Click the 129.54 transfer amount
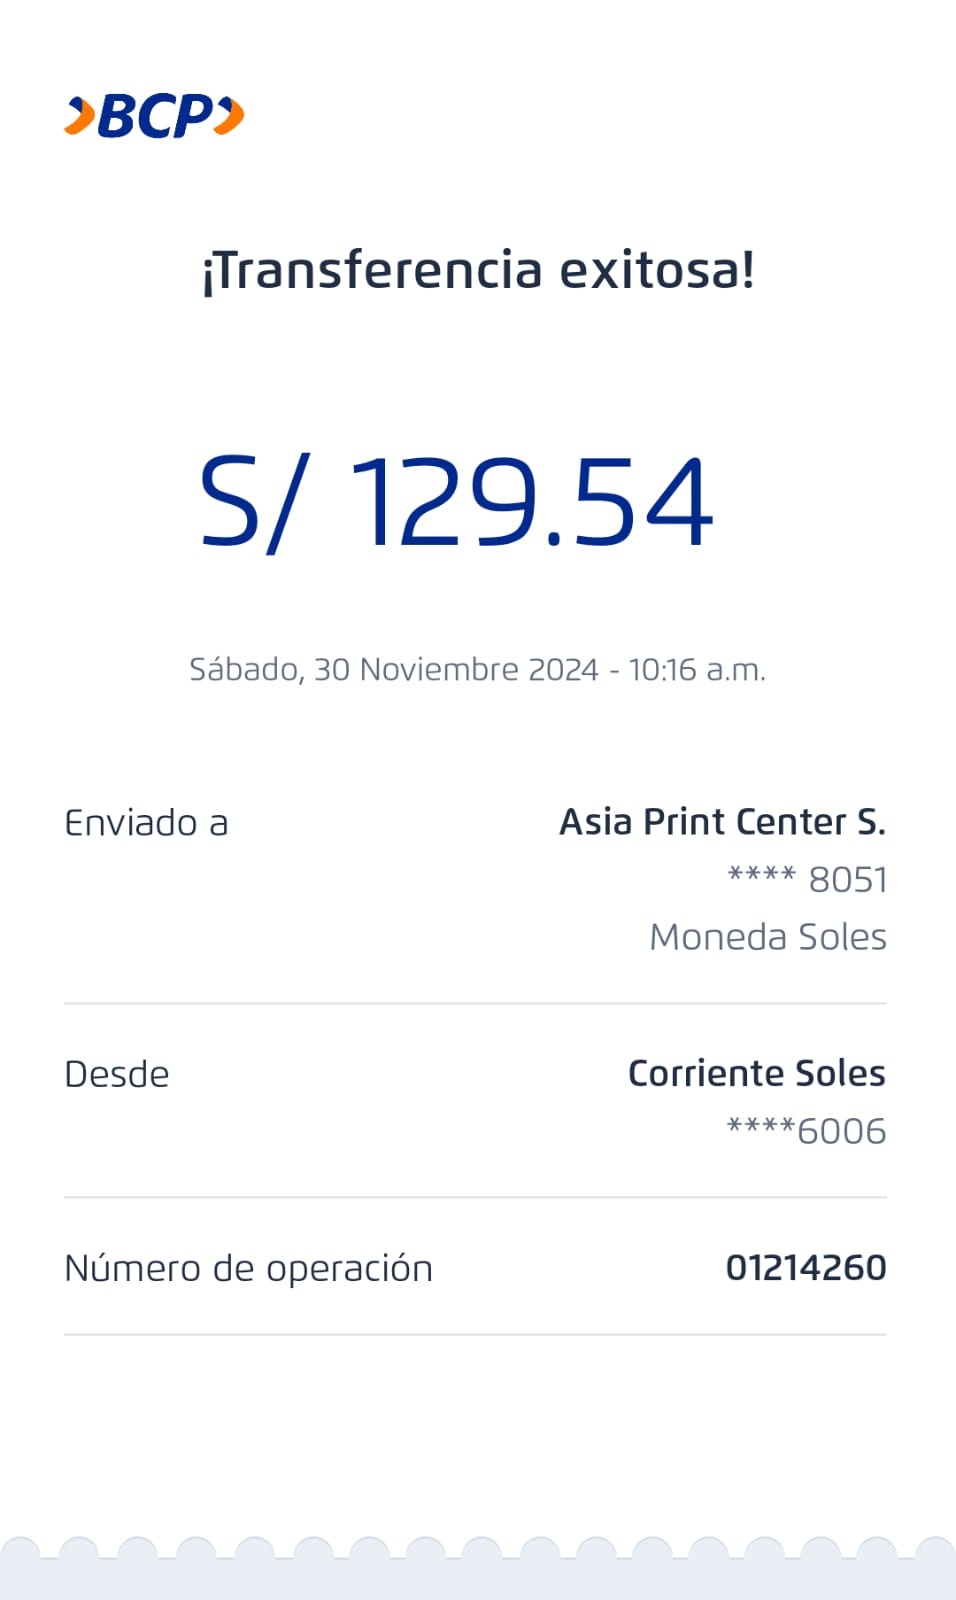 532,501
